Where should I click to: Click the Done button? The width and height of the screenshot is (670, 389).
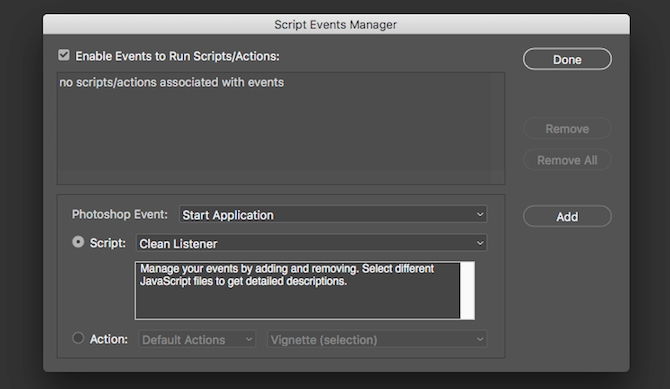(x=567, y=59)
